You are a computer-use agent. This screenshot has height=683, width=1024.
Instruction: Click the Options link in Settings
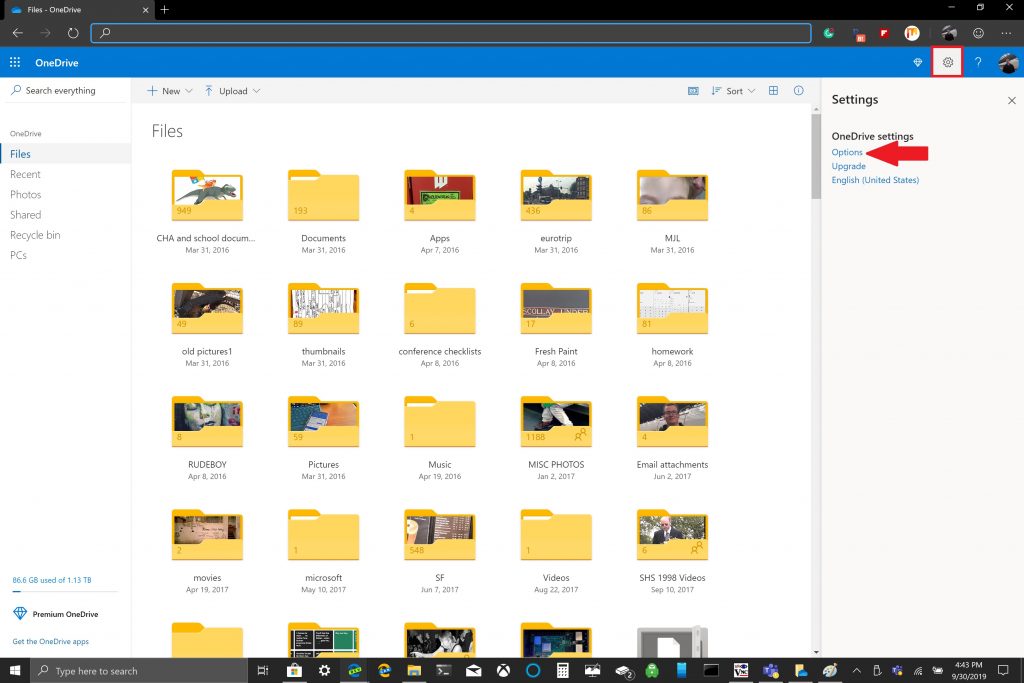coord(846,152)
